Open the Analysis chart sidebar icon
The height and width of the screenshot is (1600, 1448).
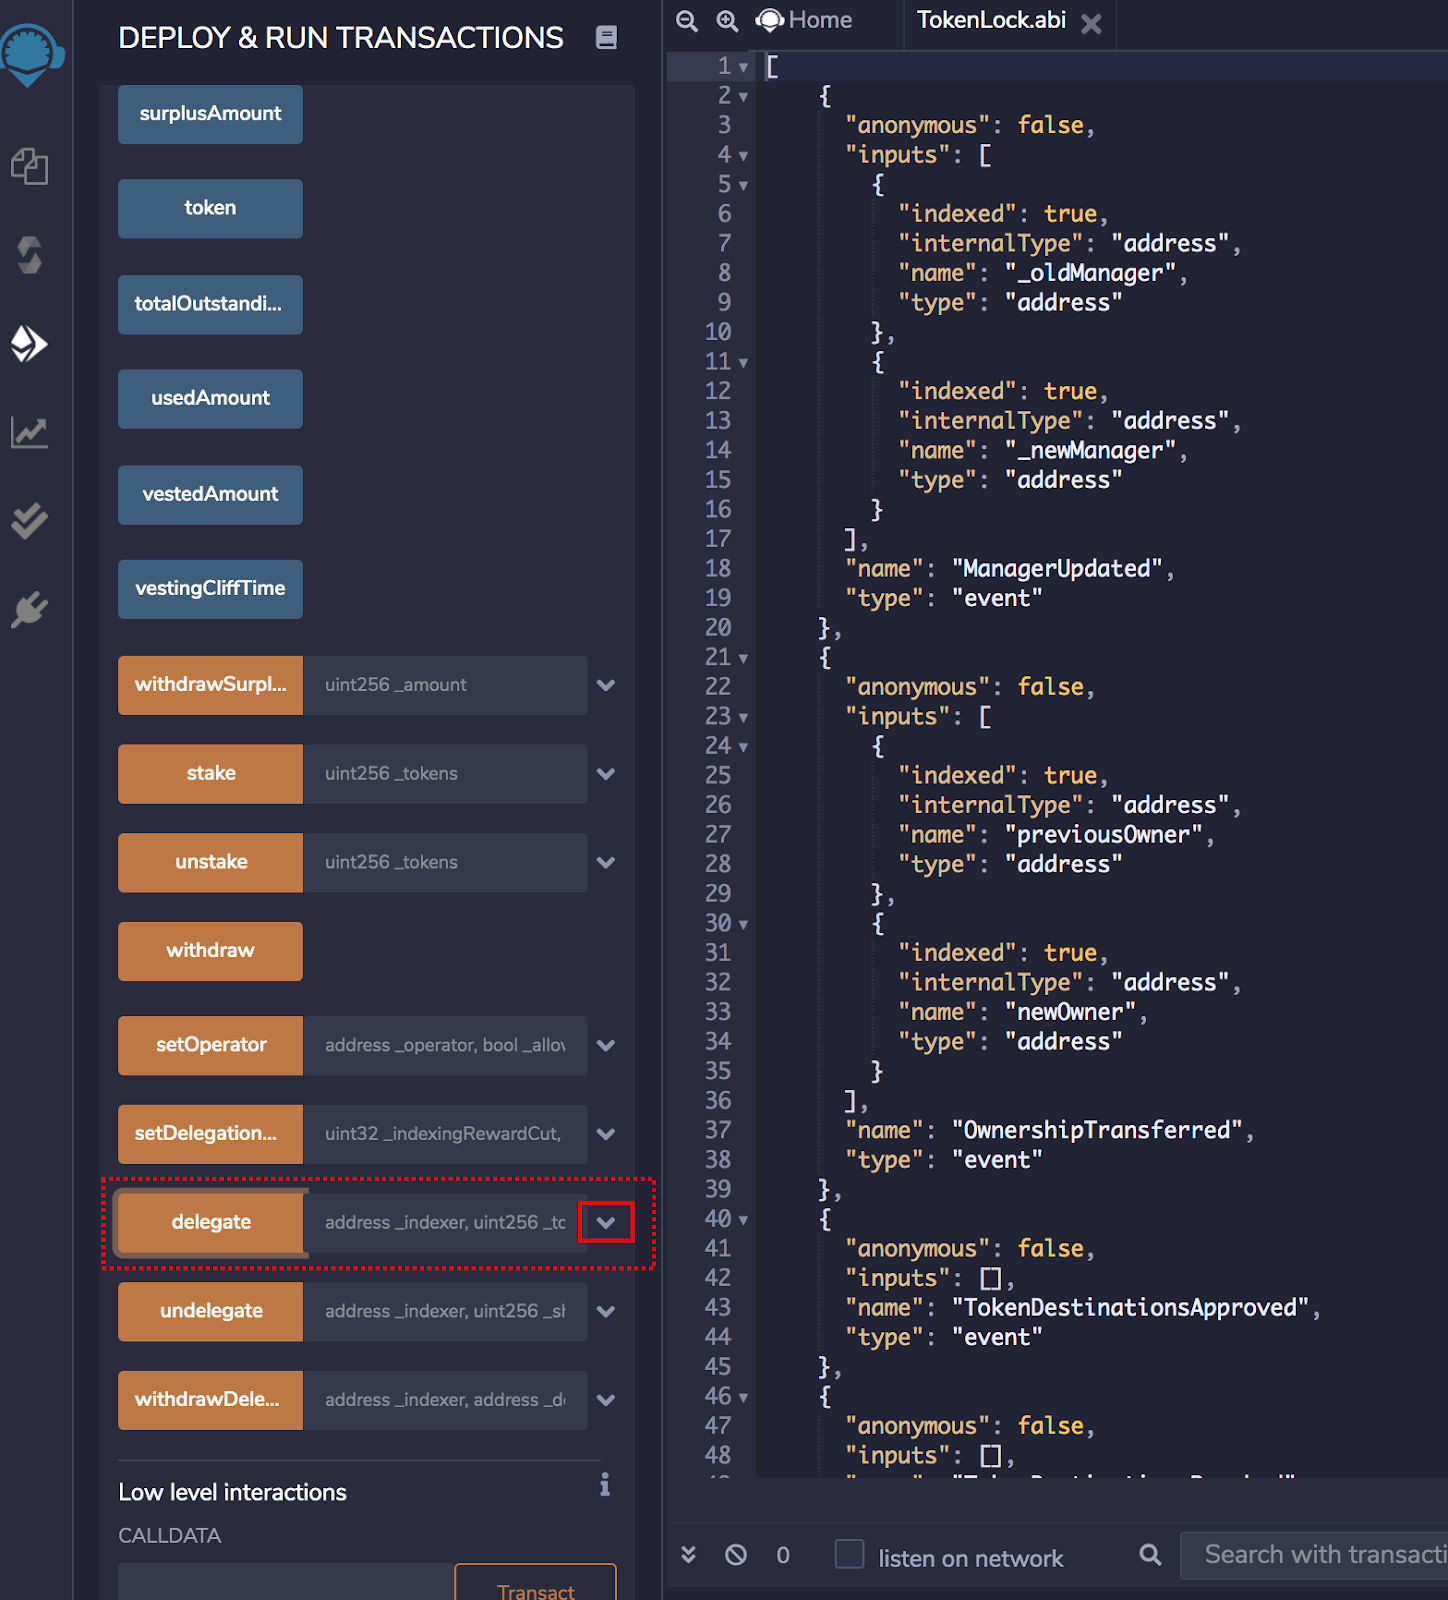tap(30, 433)
